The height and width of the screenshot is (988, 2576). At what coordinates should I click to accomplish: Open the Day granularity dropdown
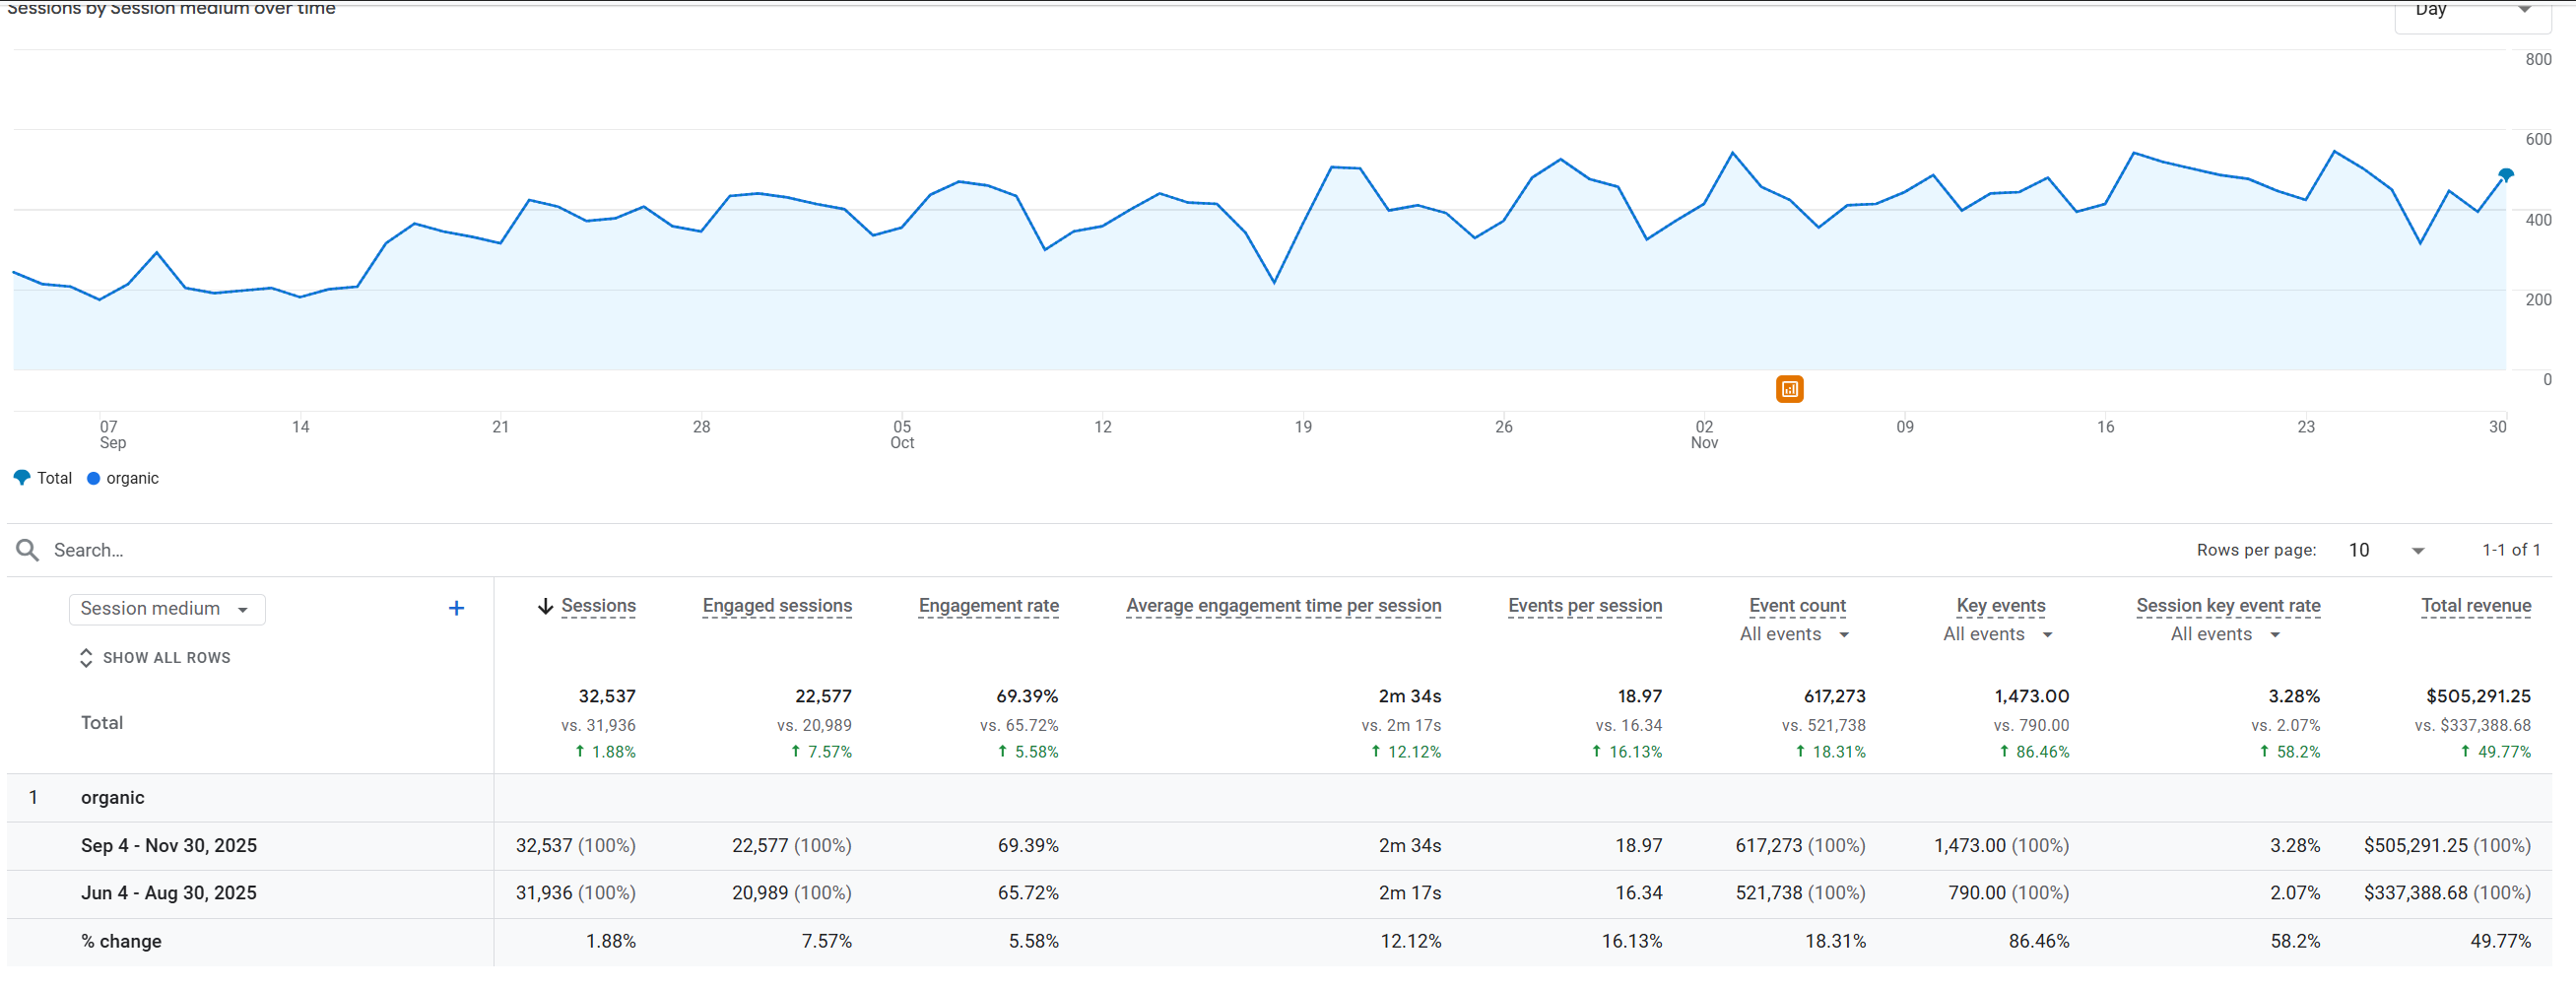tap(2472, 12)
